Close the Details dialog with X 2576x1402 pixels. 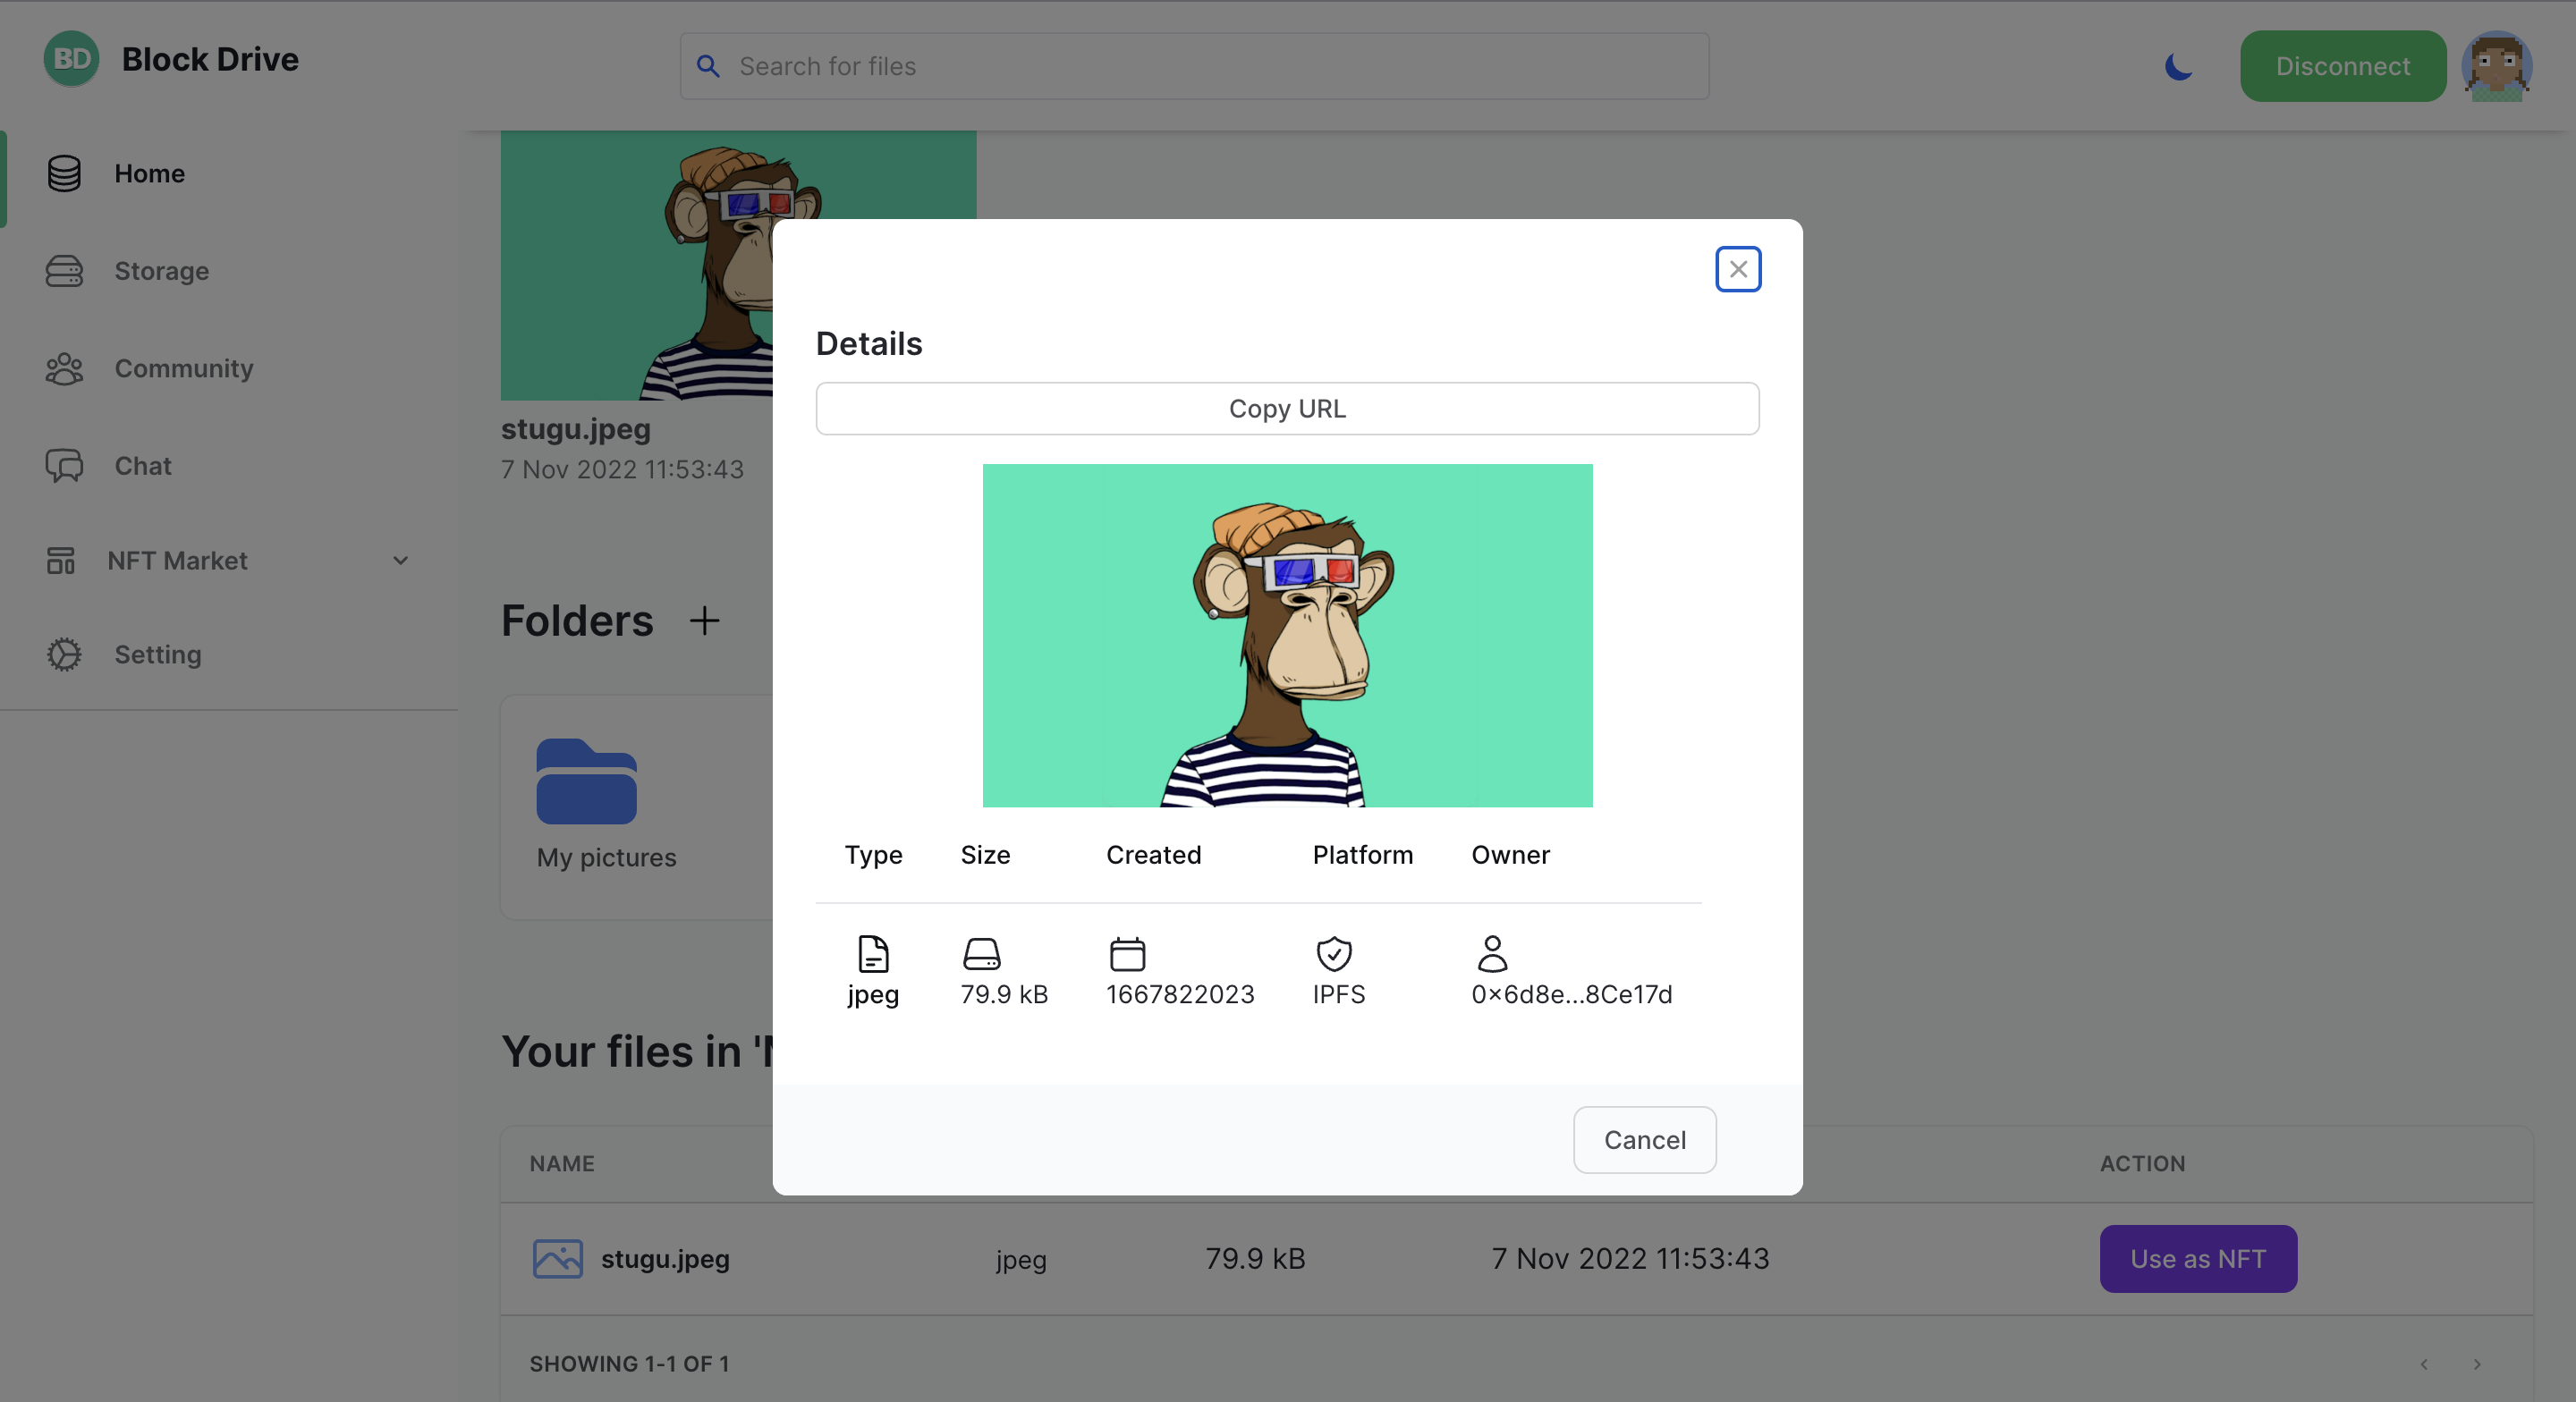point(1738,269)
